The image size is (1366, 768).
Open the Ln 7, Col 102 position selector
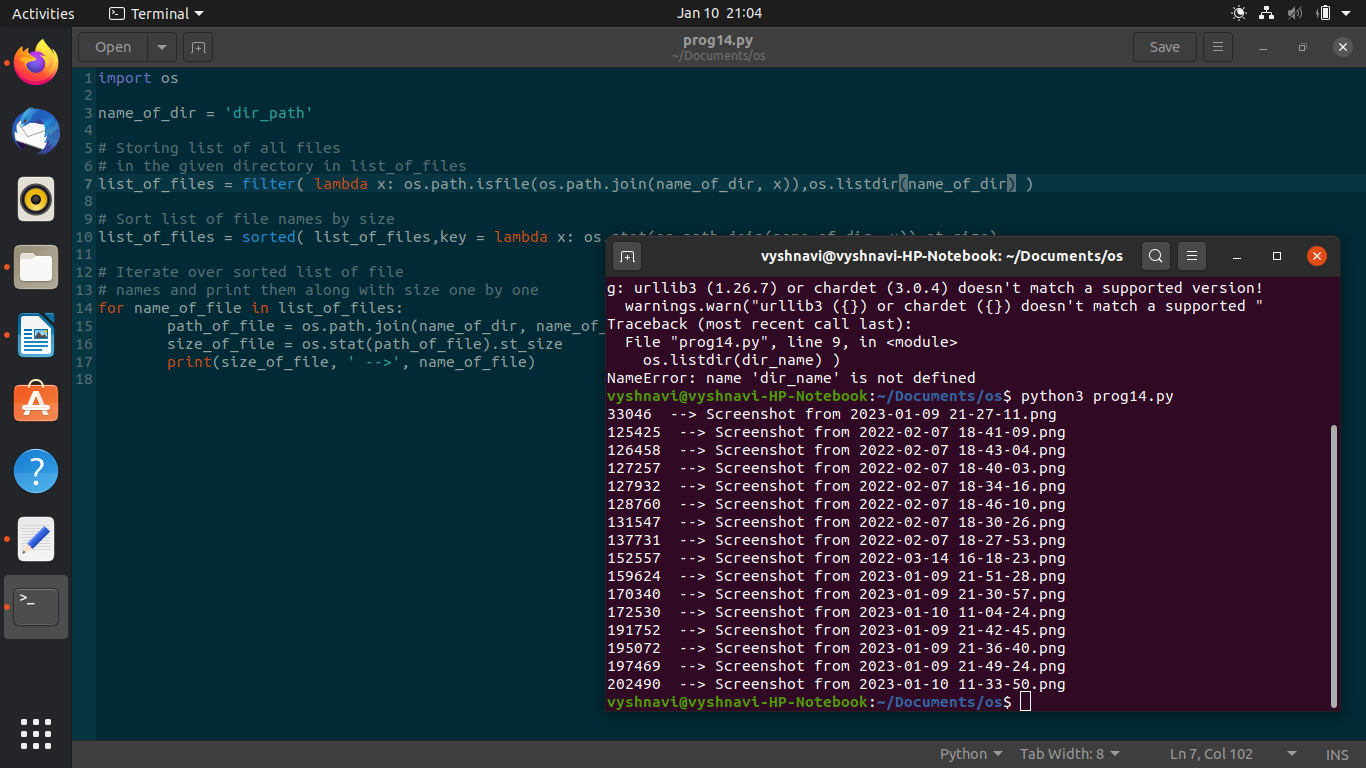click(x=1234, y=754)
